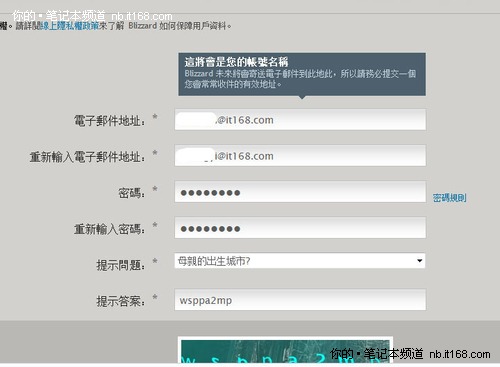Image resolution: width=500 pixels, height=367 pixels.
Task: Click the 電子郵件地址 email input field
Action: pos(300,119)
